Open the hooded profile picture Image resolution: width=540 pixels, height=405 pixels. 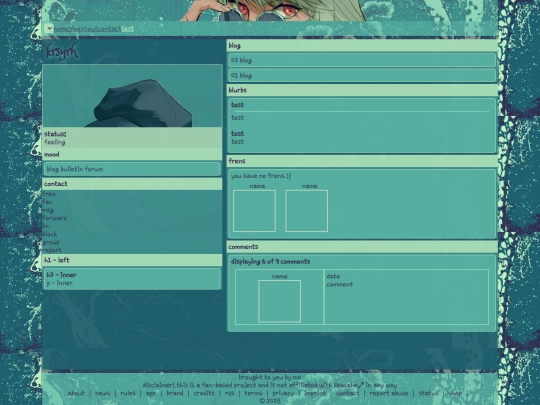coord(132,96)
